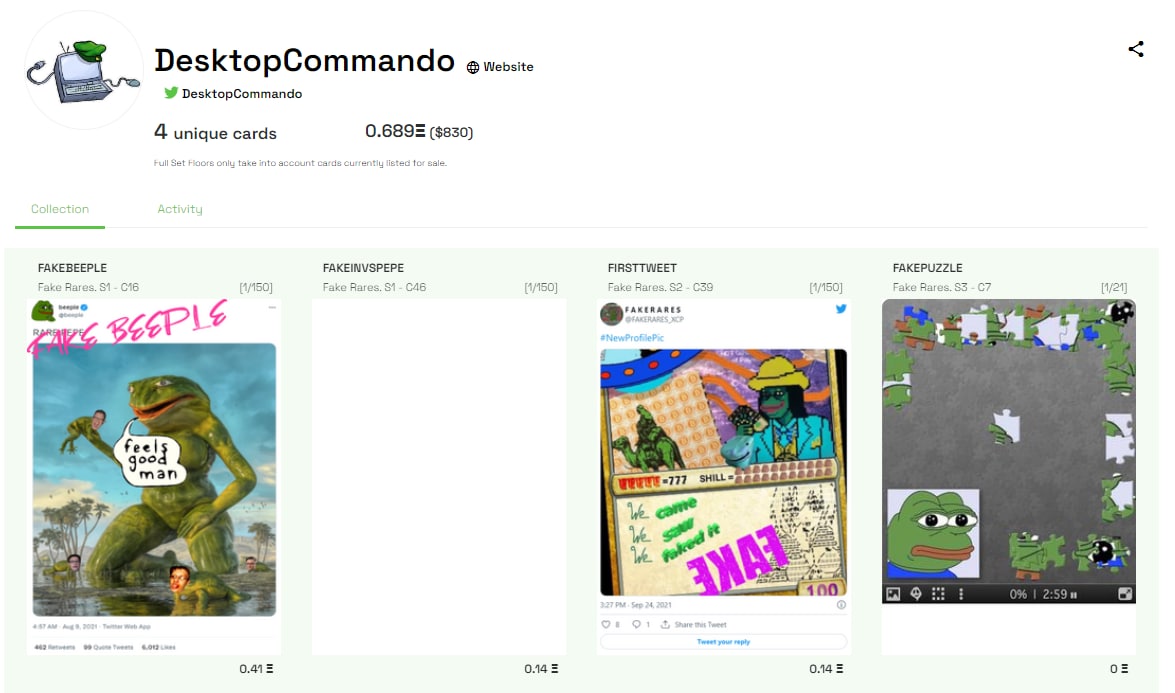
Task: Click the 0% puzzle progress indicator
Action: pyautogui.click(x=1018, y=594)
